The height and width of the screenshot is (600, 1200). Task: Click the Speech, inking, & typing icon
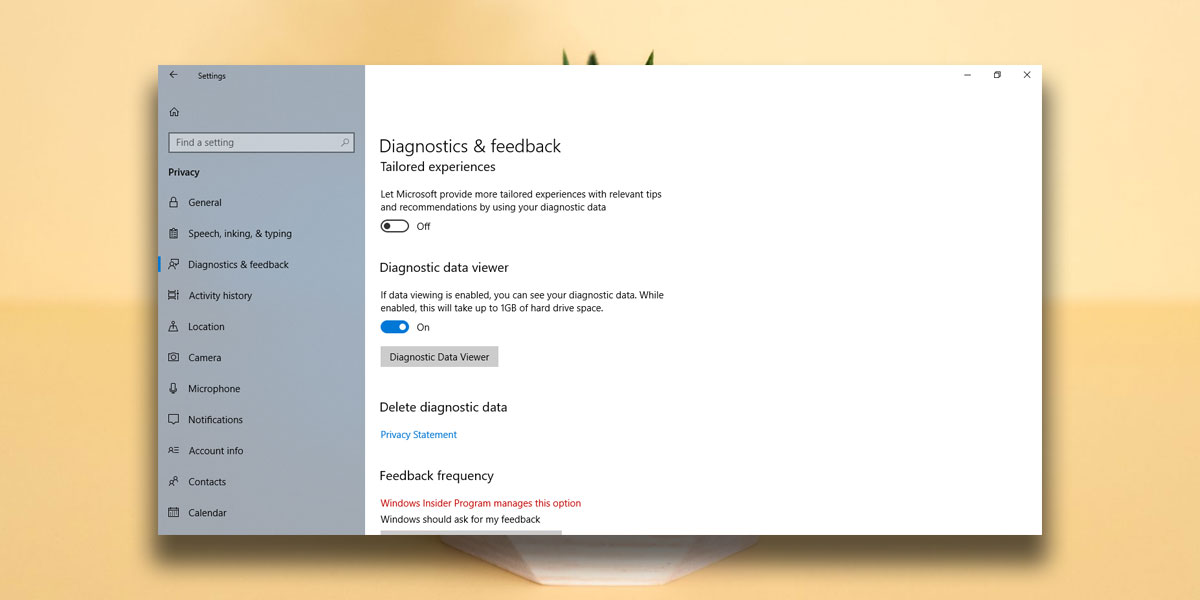(x=174, y=233)
